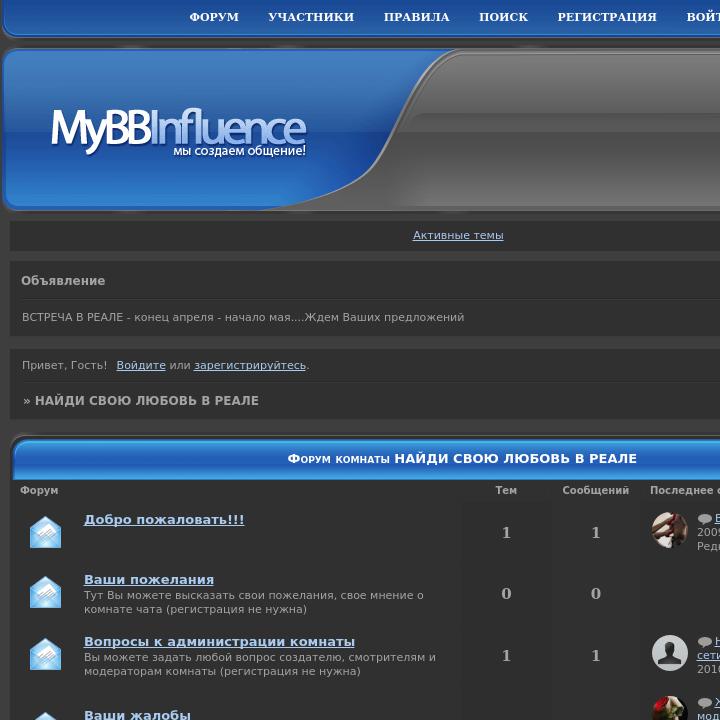
Task: Open Вопросы к администрации комнаты forum
Action: pos(219,641)
